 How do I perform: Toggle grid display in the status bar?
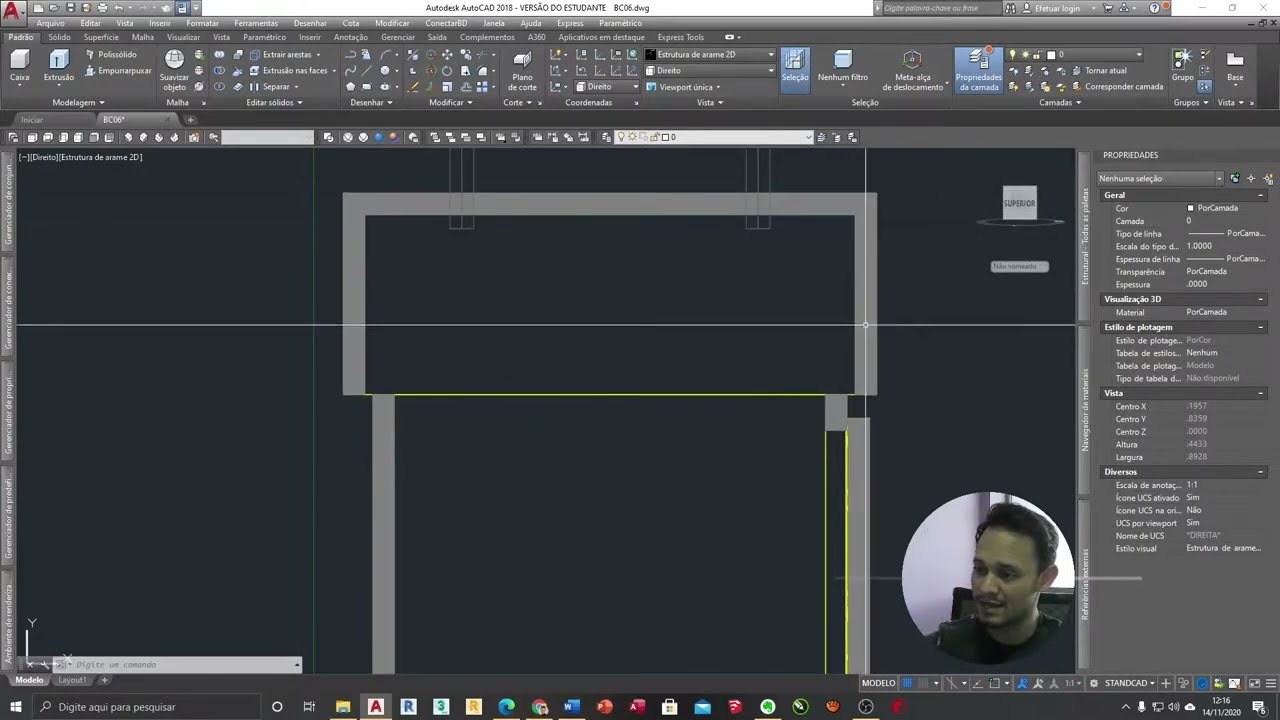click(x=907, y=683)
